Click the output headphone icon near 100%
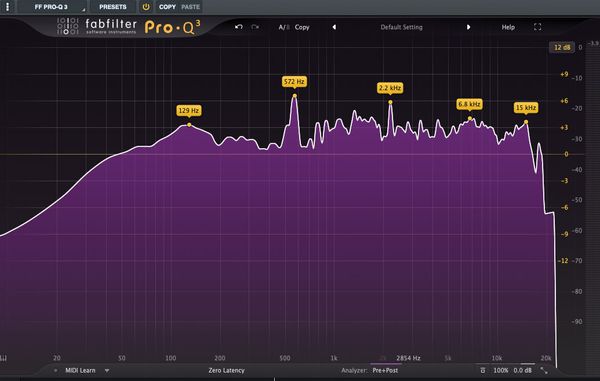The height and width of the screenshot is (381, 600). click(x=483, y=370)
